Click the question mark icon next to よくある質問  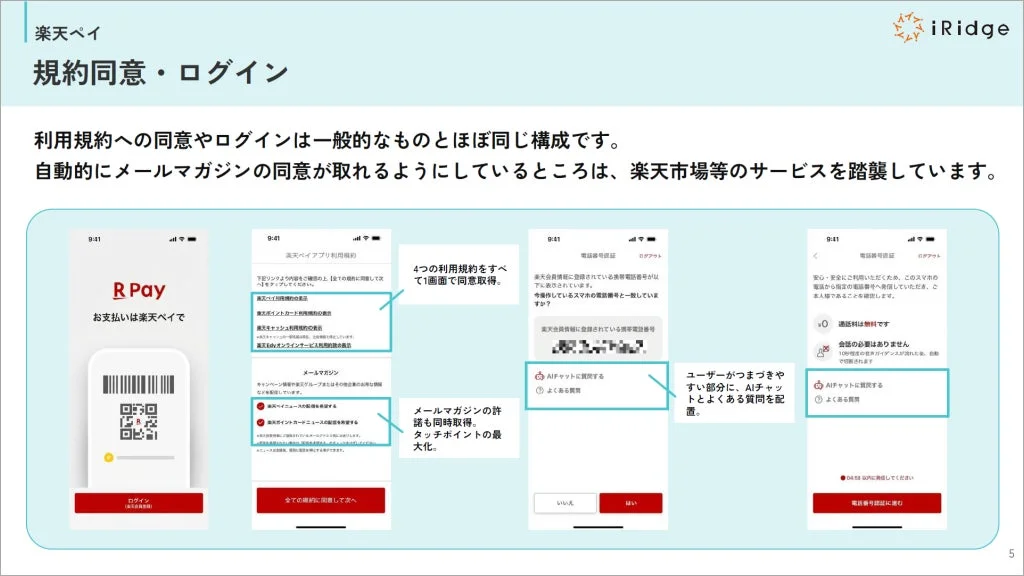coord(539,390)
